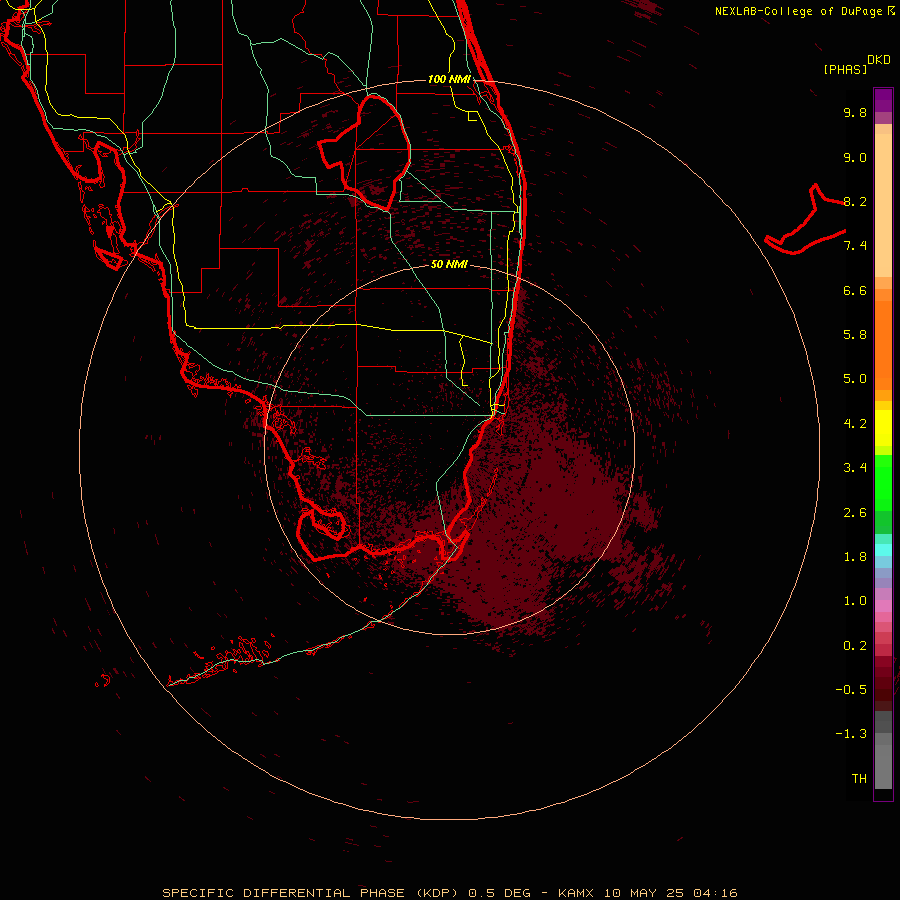Click the 9.8 value on color scale
The width and height of the screenshot is (900, 900).
coord(855,112)
